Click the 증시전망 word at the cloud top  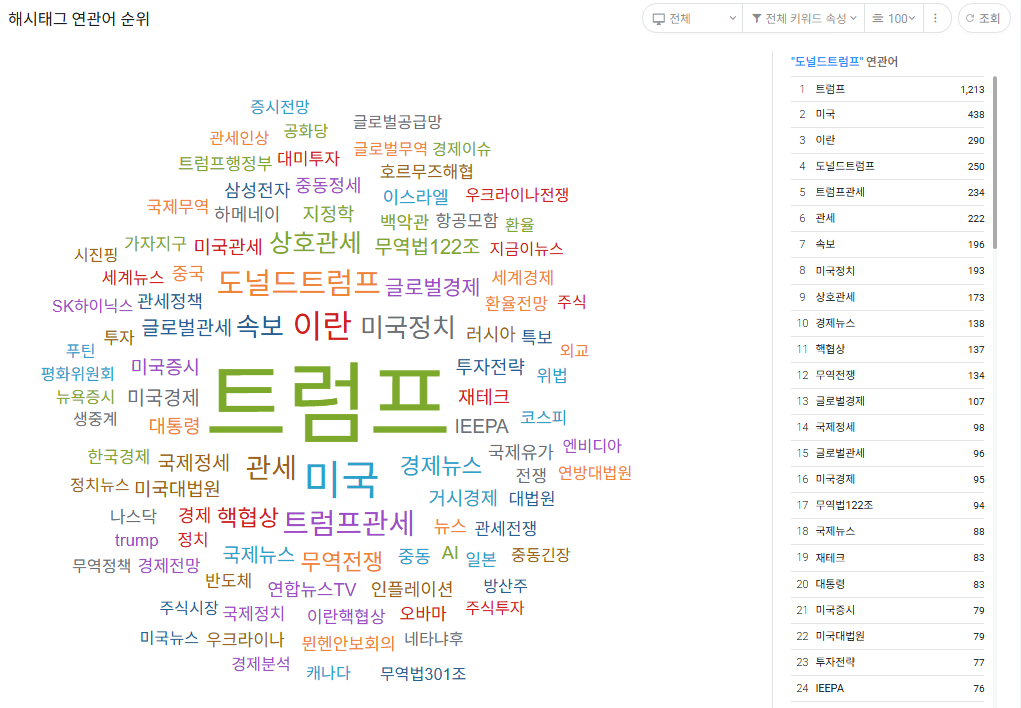(x=280, y=106)
